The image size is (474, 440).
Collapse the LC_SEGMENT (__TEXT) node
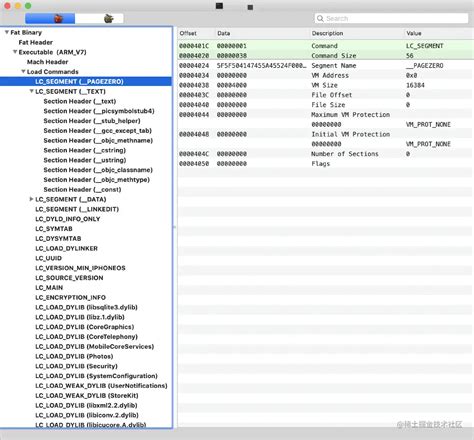point(32,91)
